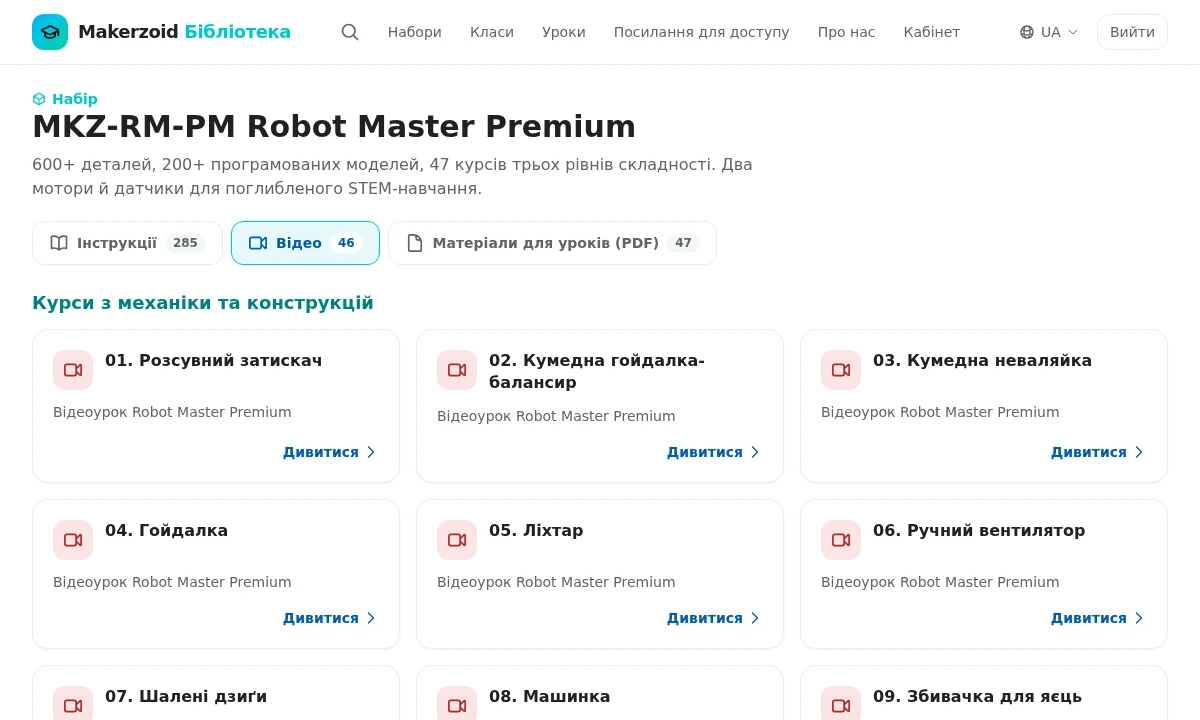Click the cube icon next to Набір

click(x=39, y=99)
